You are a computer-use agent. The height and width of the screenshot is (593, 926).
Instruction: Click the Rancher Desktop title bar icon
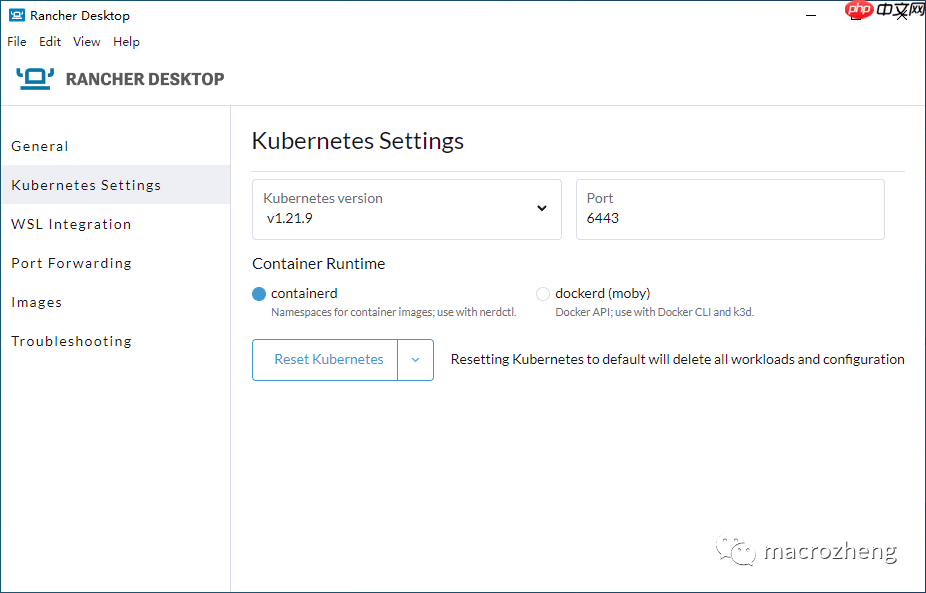[16, 15]
